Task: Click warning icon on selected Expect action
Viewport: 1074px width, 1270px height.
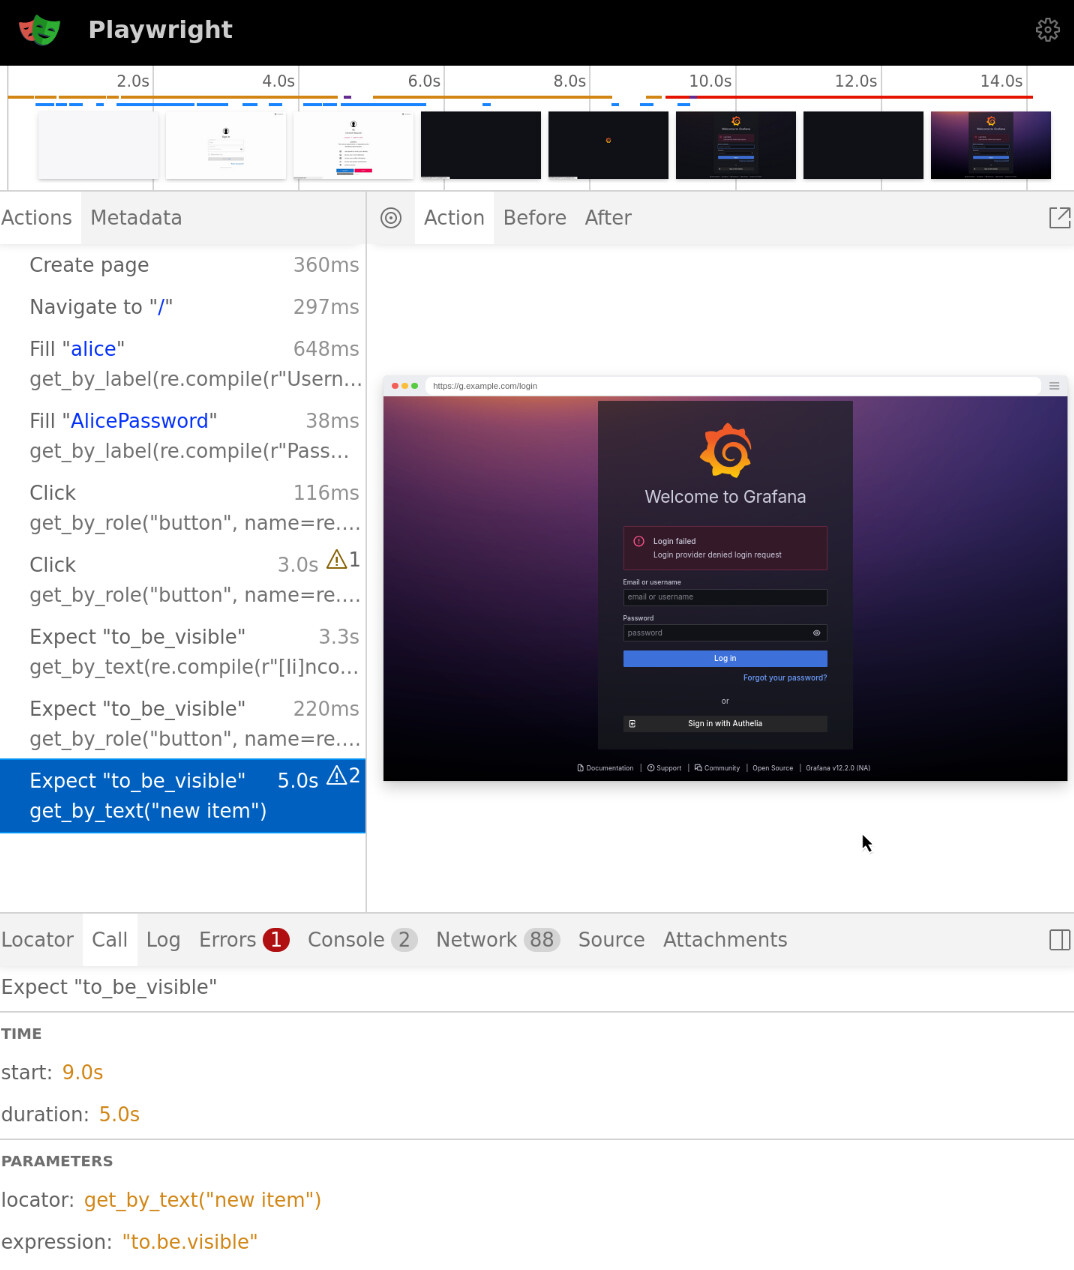Action: [x=337, y=776]
